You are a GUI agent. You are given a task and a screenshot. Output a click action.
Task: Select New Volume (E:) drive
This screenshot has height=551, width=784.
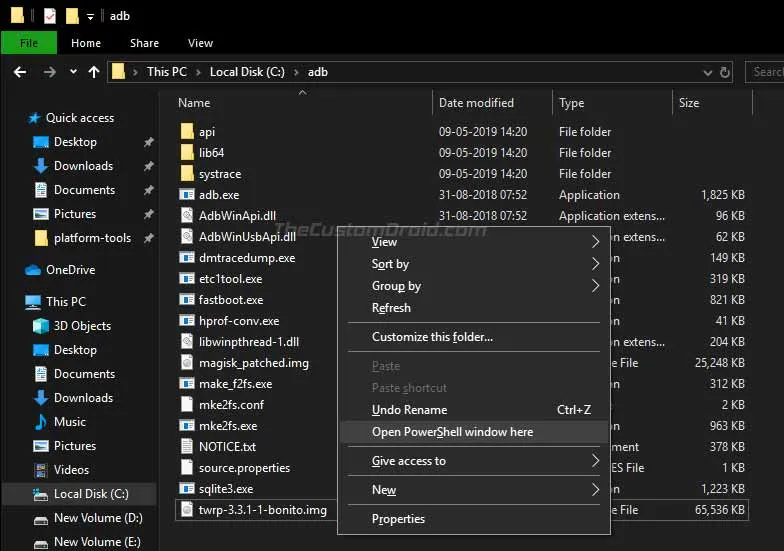(x=97, y=542)
